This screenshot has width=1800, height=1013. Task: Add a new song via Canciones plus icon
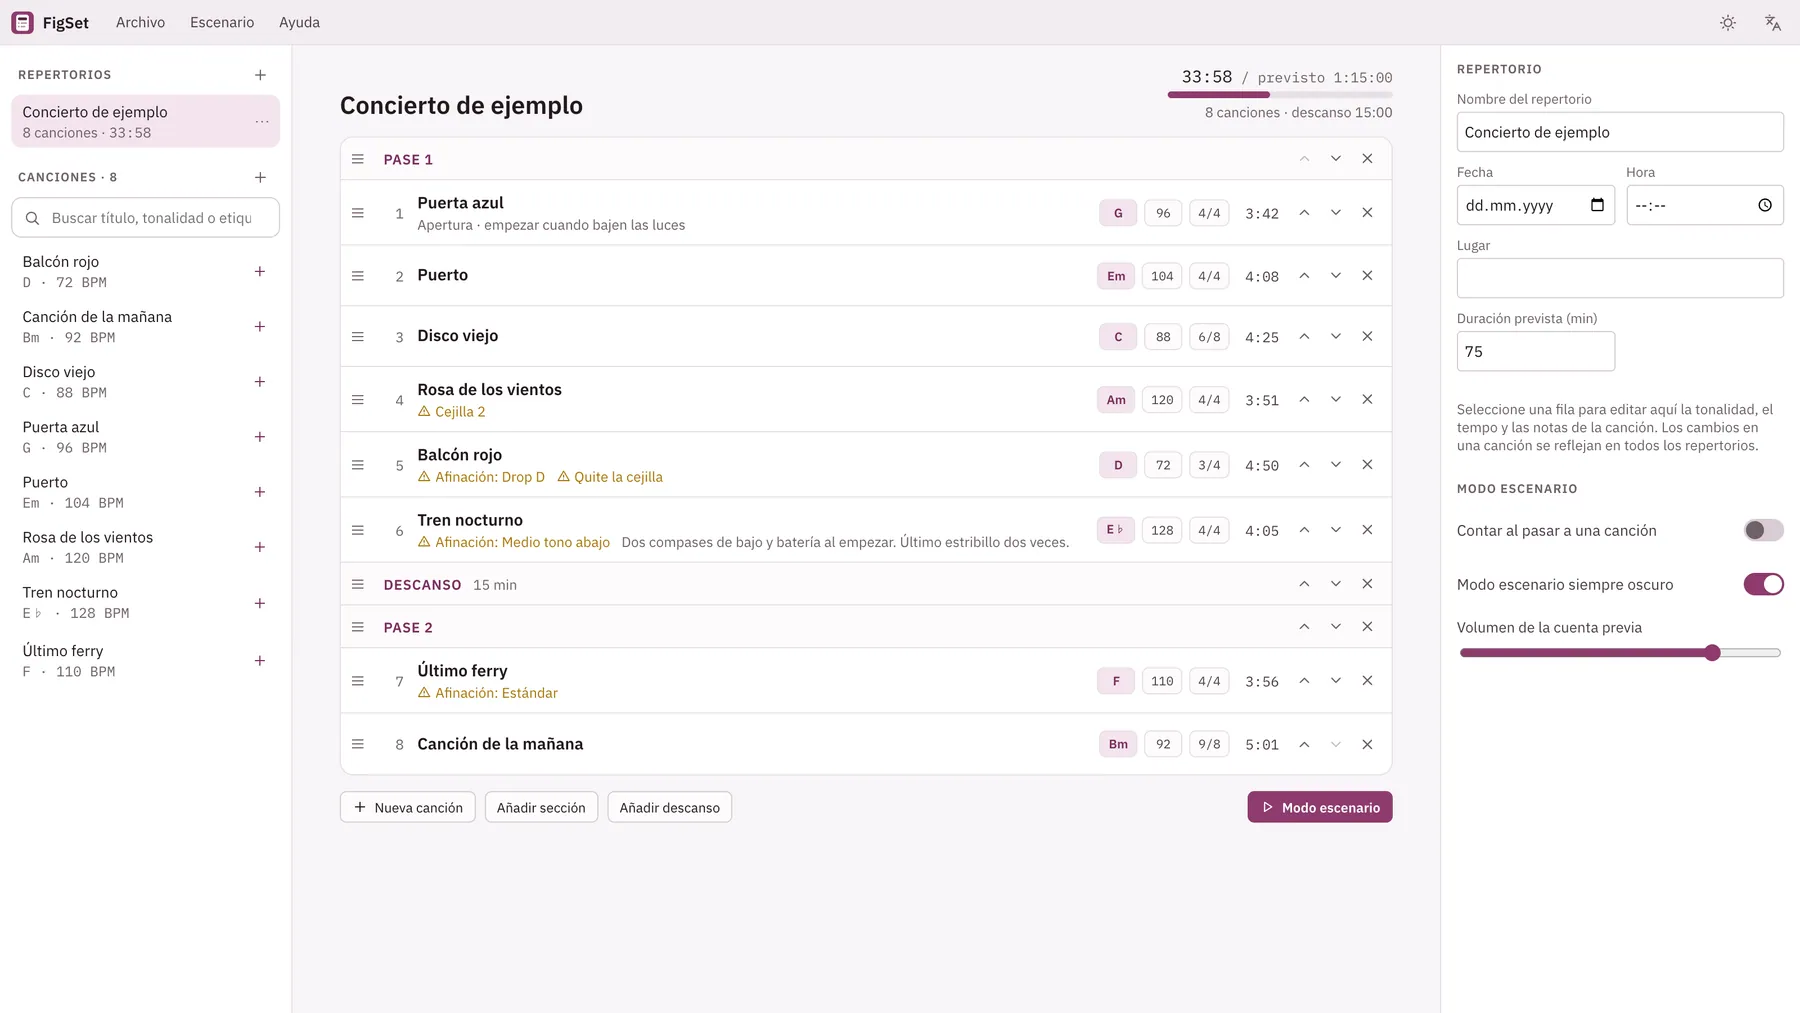point(260,177)
